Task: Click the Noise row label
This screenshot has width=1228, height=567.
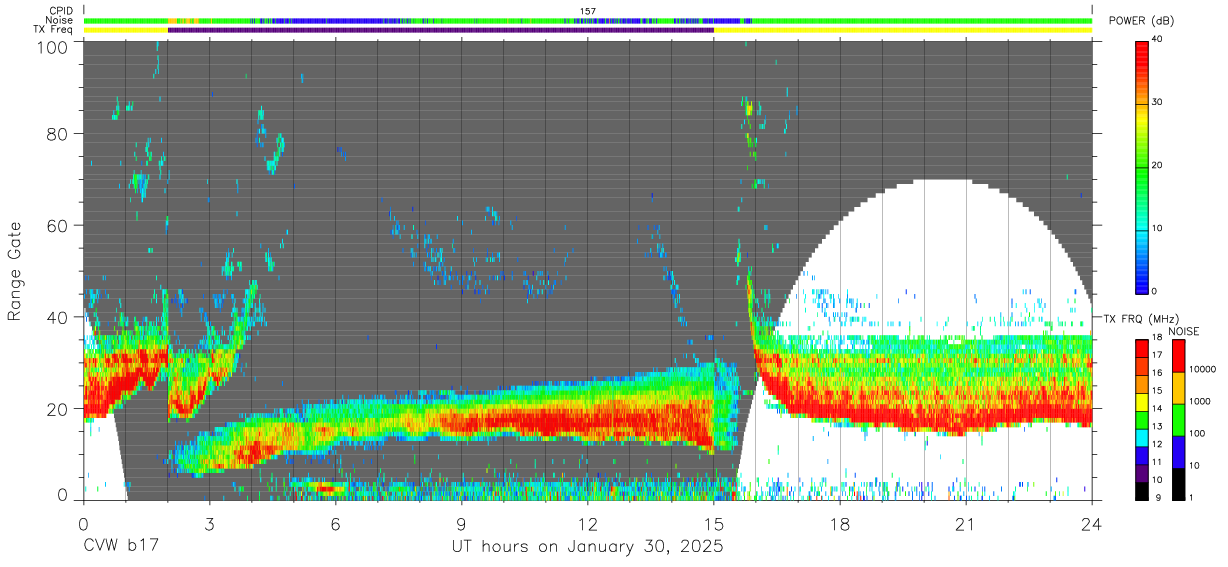Action: [59, 20]
